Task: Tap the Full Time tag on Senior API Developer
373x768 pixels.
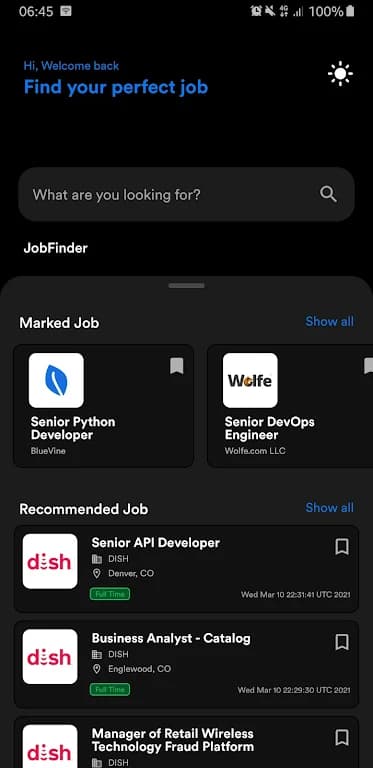Action: coord(110,594)
